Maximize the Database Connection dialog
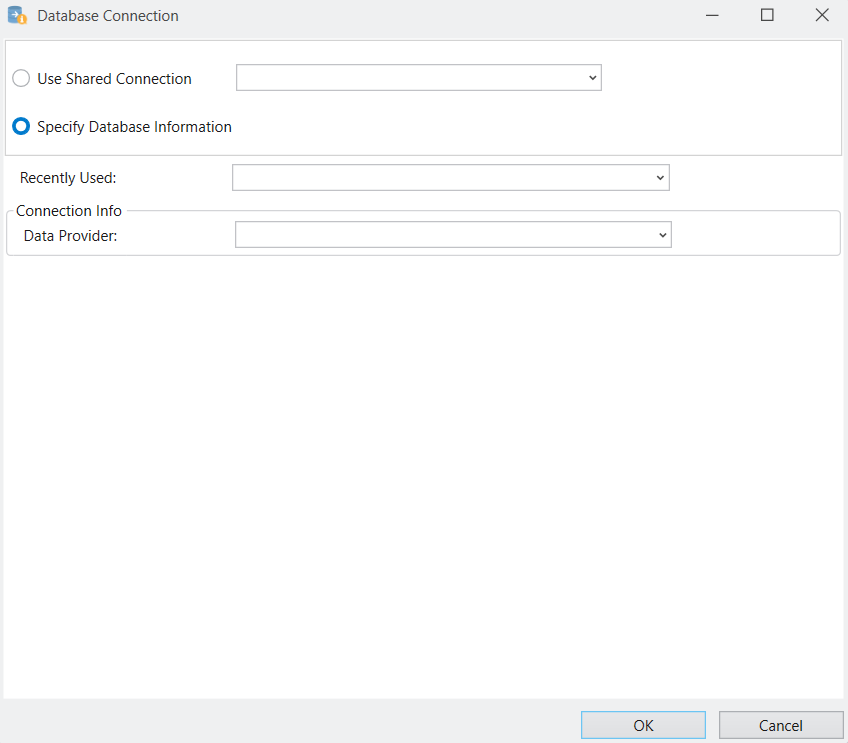The width and height of the screenshot is (848, 743). tap(767, 16)
